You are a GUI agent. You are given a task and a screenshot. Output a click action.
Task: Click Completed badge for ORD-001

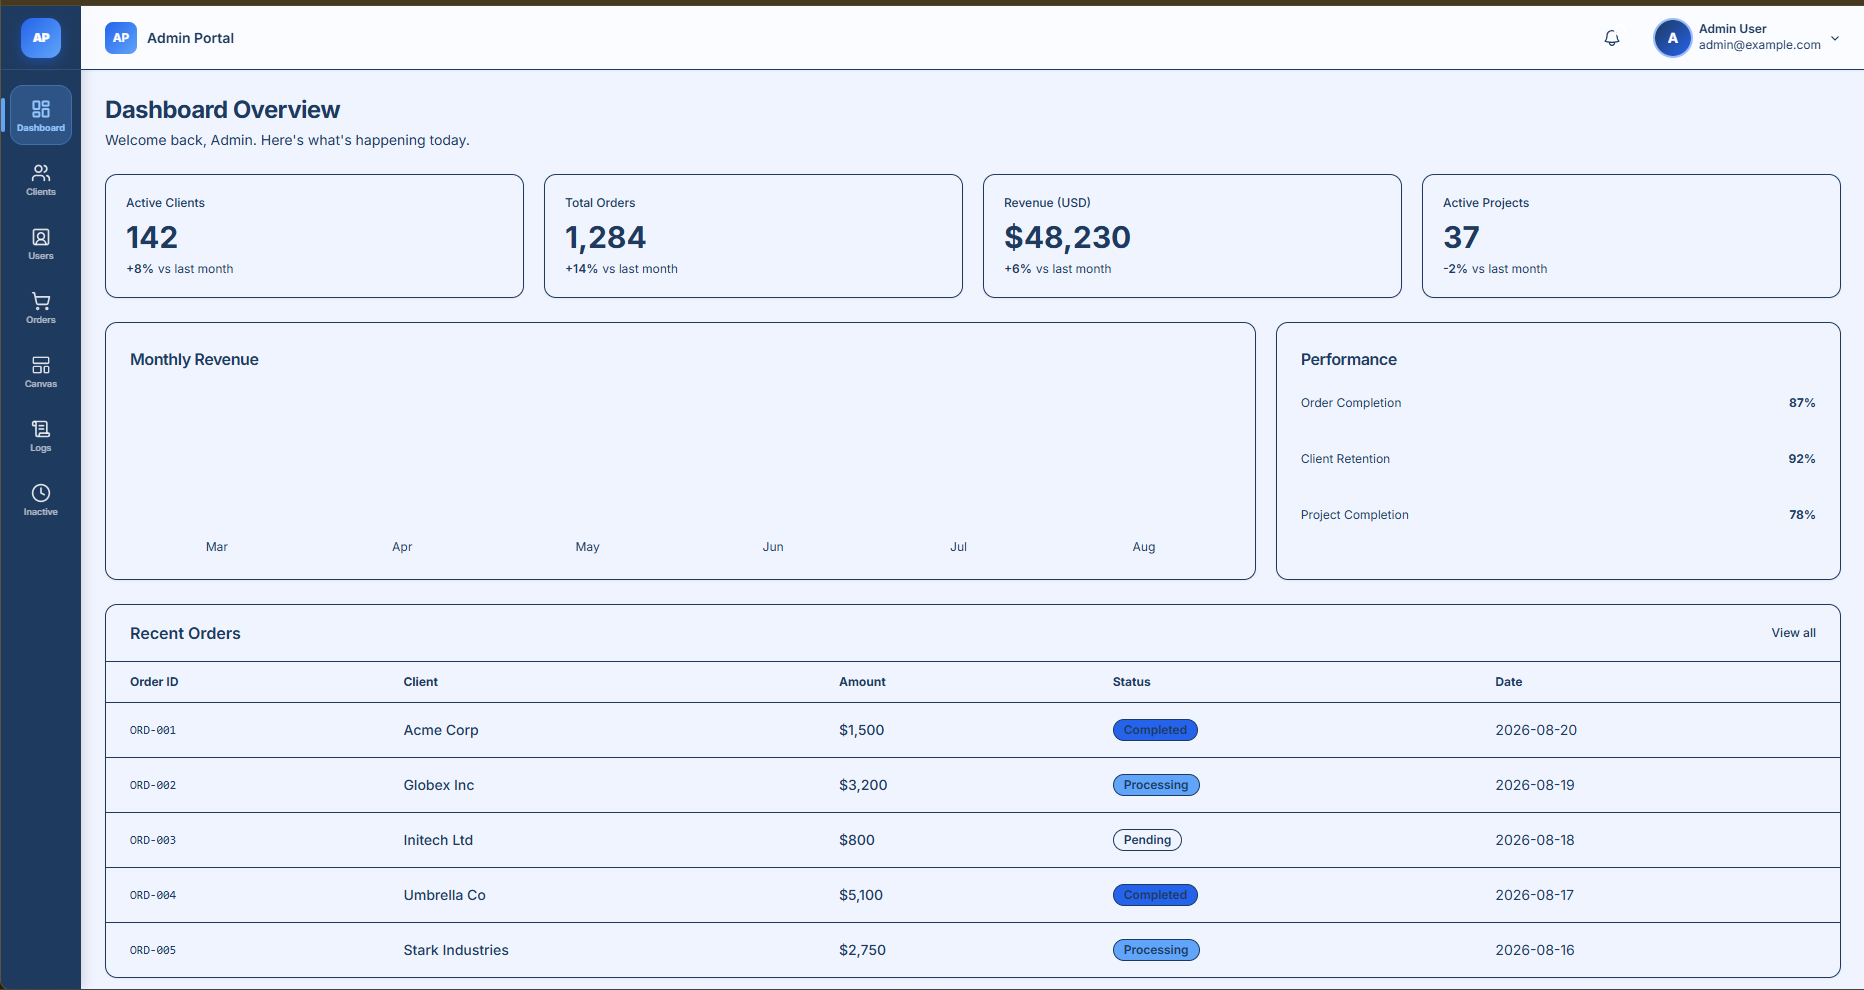1155,730
